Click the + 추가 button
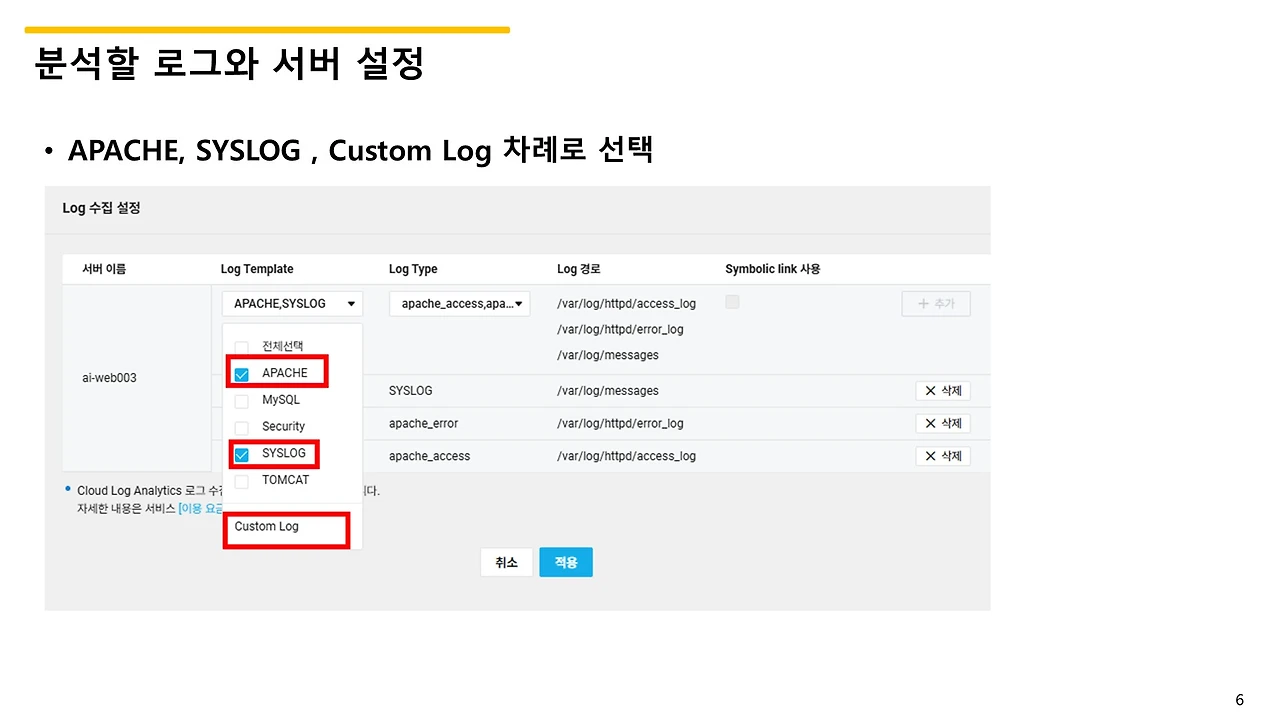Screen dimensions: 1280x720 tap(936, 304)
